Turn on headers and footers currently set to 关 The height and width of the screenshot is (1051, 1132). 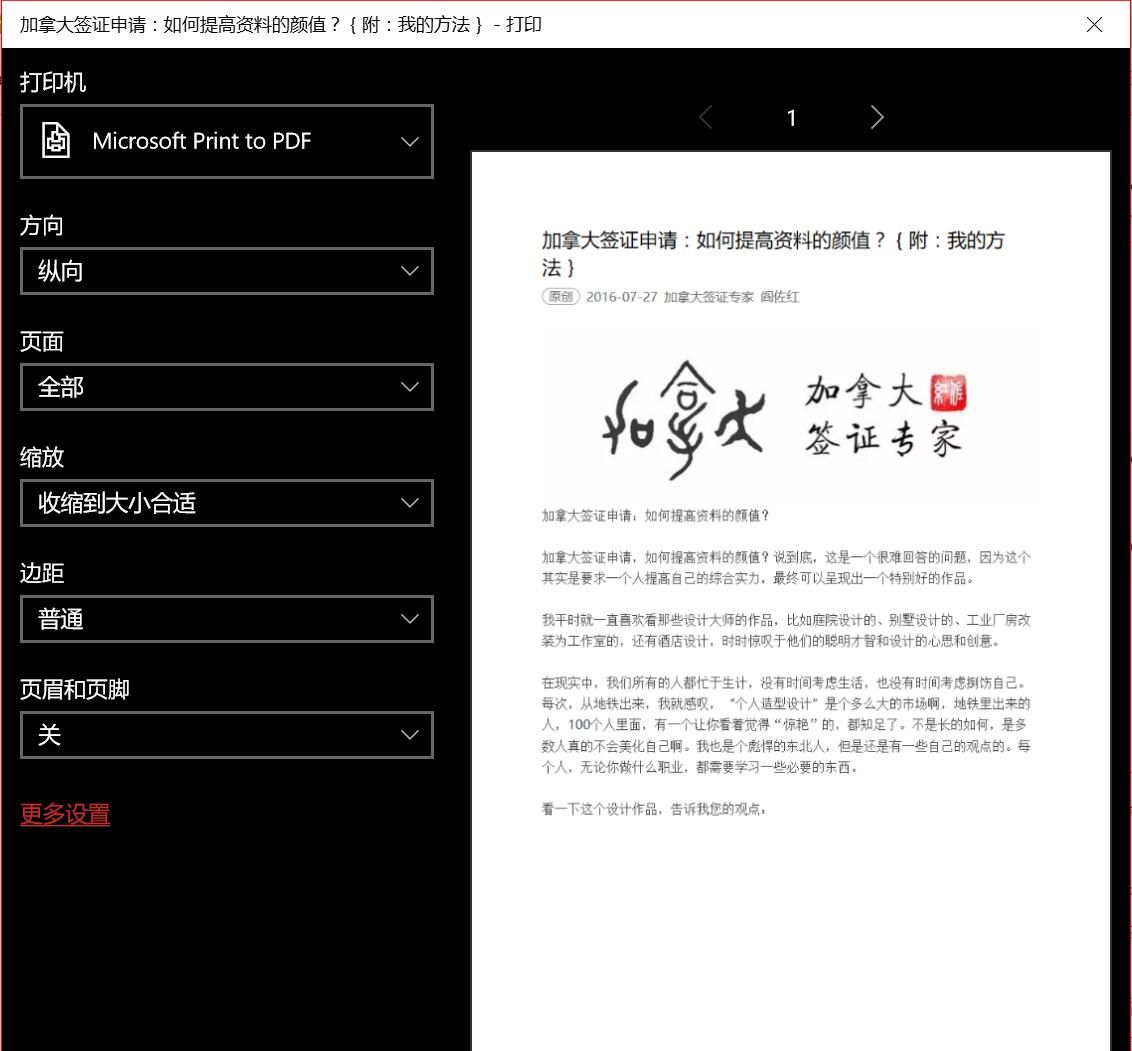coord(227,735)
